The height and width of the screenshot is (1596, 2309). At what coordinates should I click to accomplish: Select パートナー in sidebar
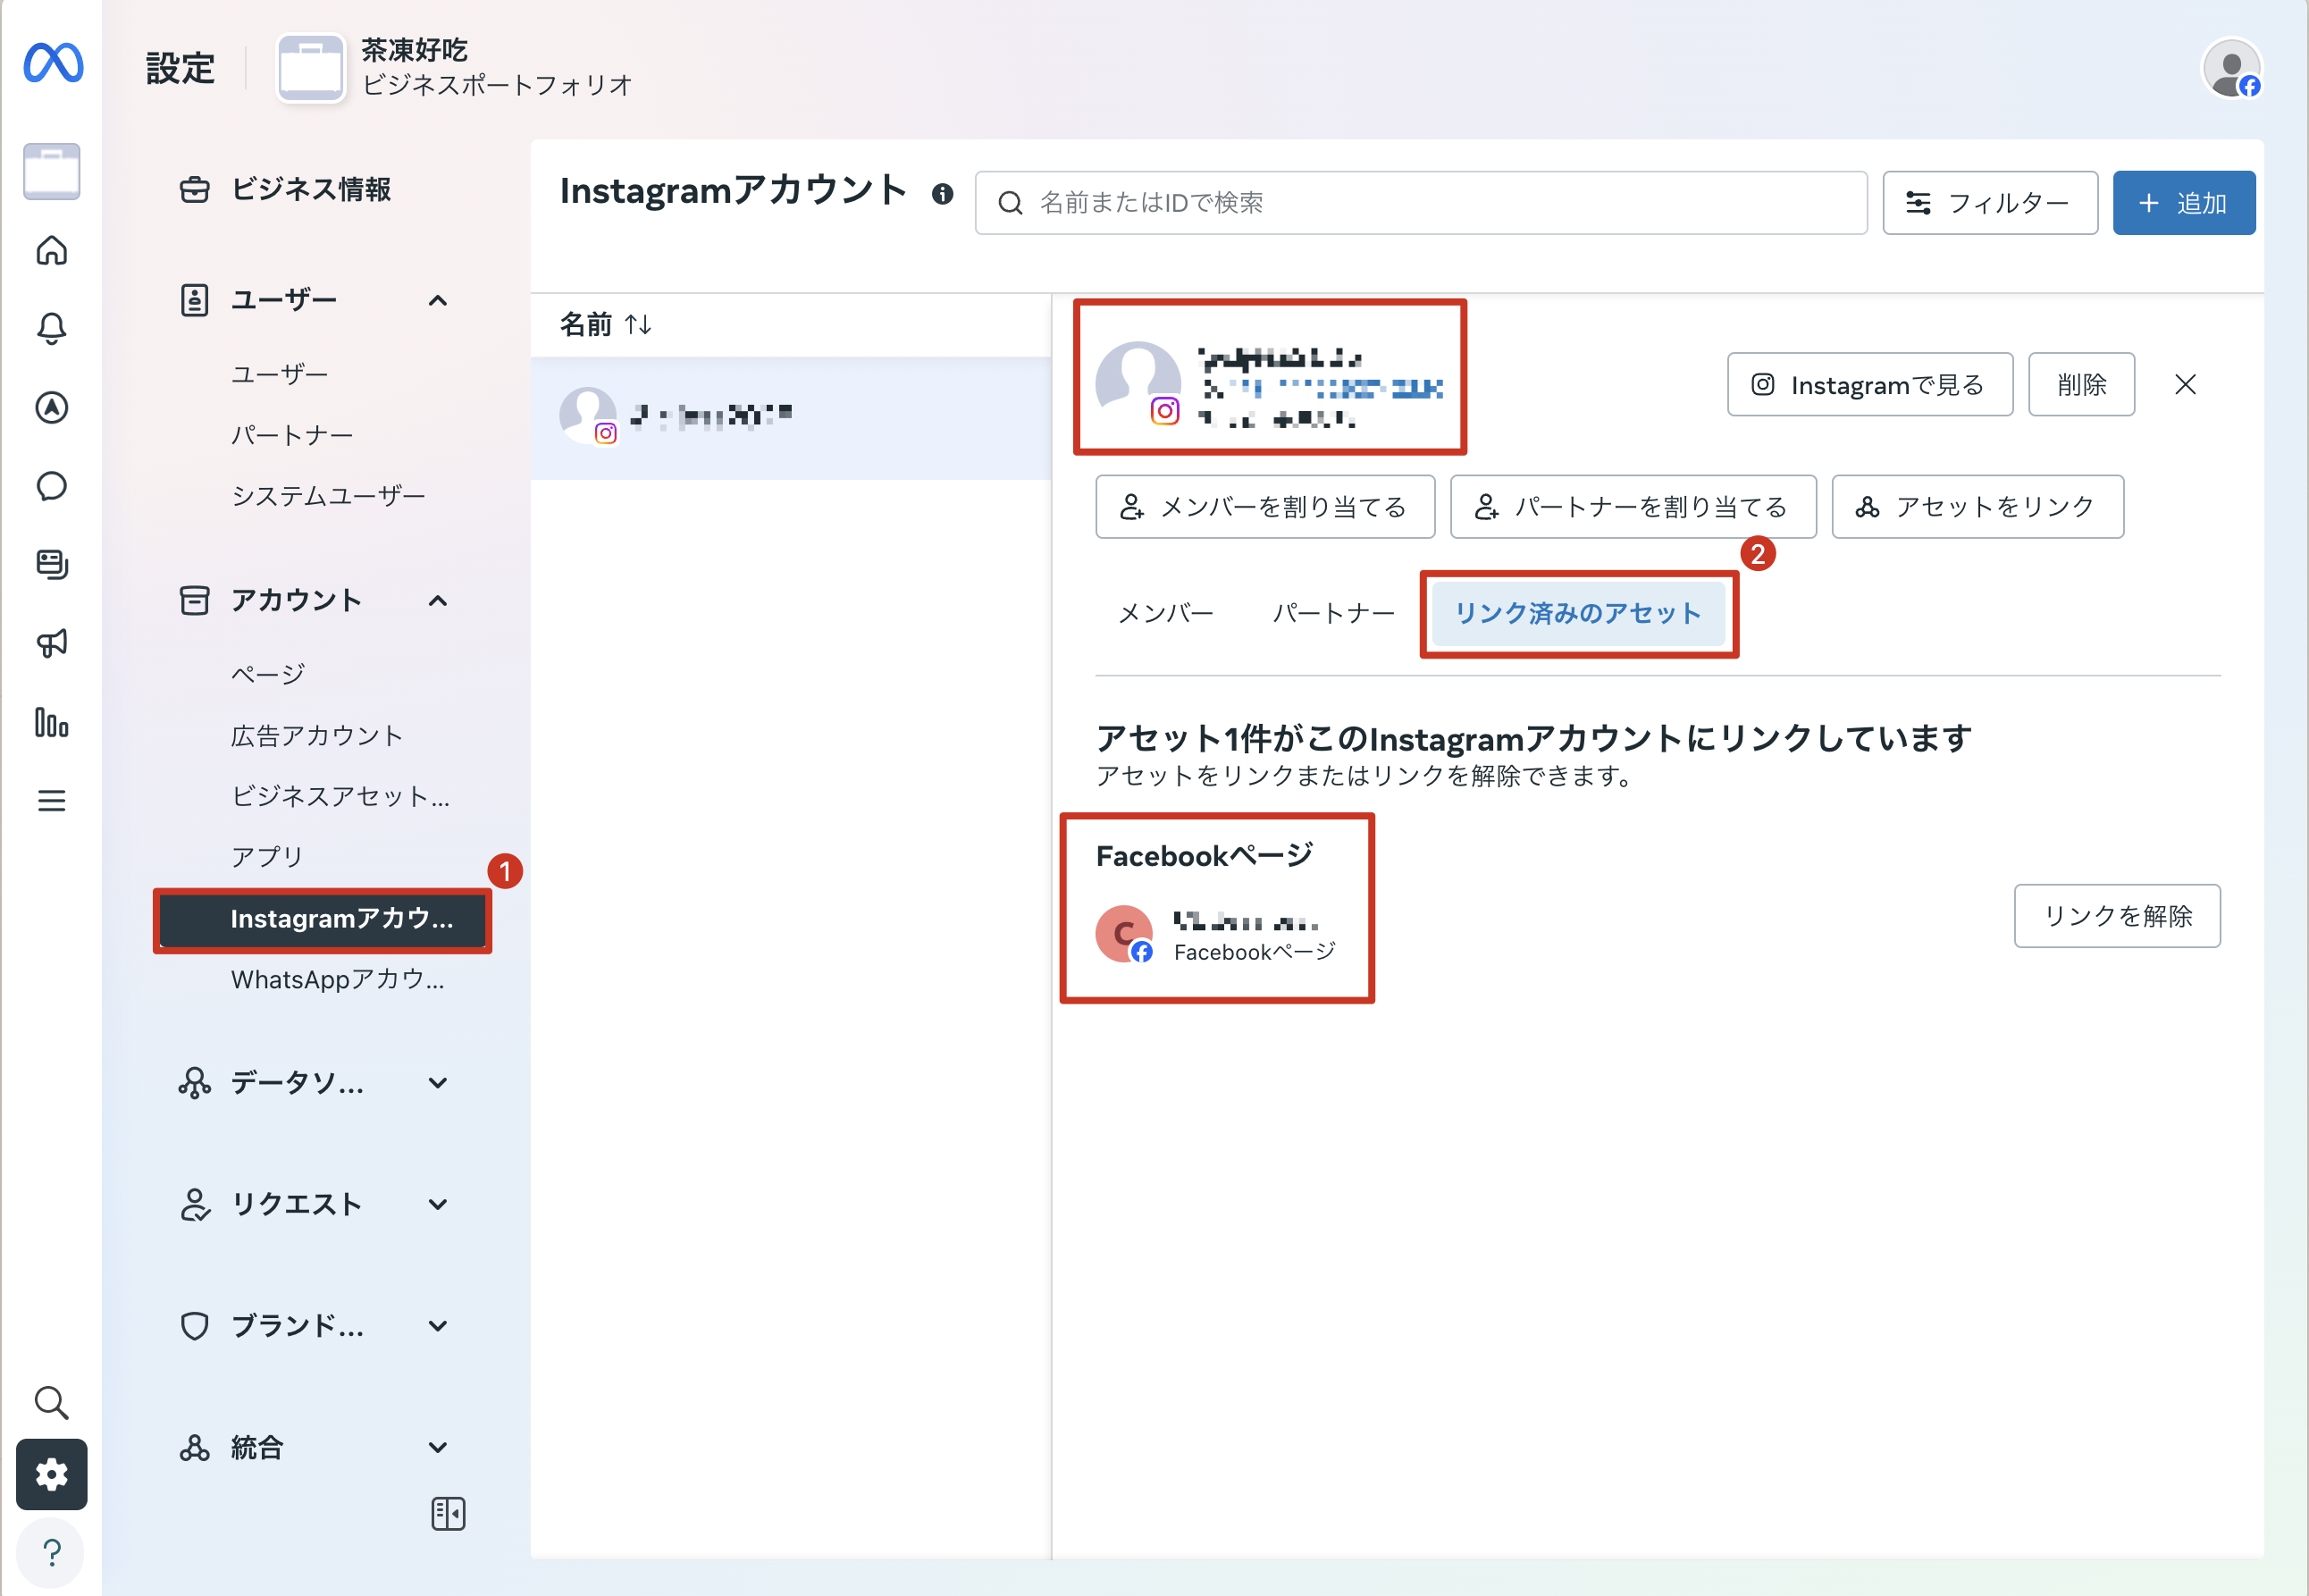click(x=292, y=436)
